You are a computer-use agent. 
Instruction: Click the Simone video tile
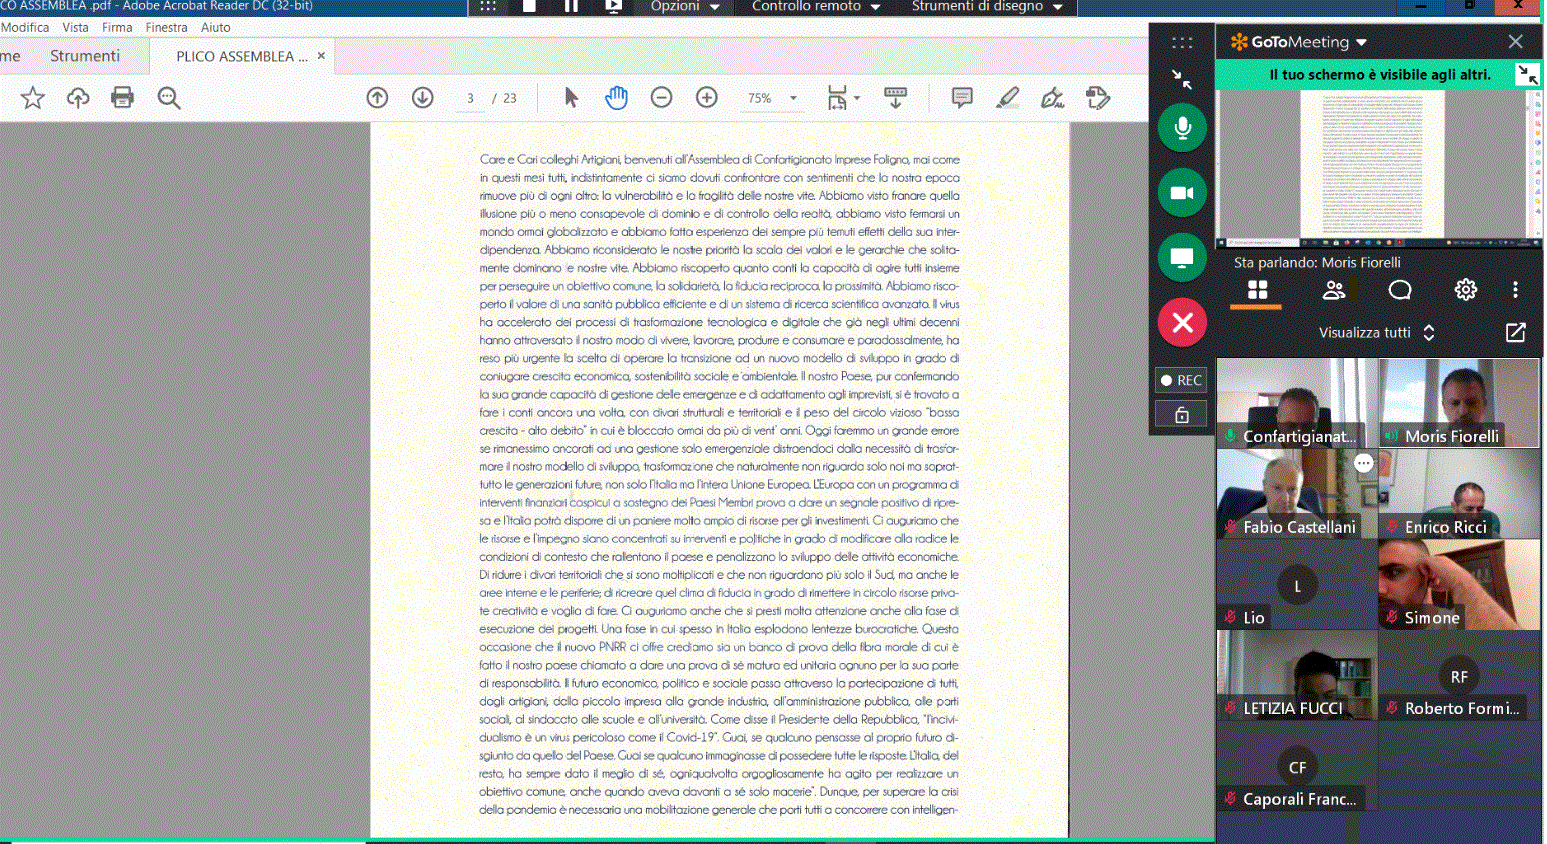(1459, 585)
